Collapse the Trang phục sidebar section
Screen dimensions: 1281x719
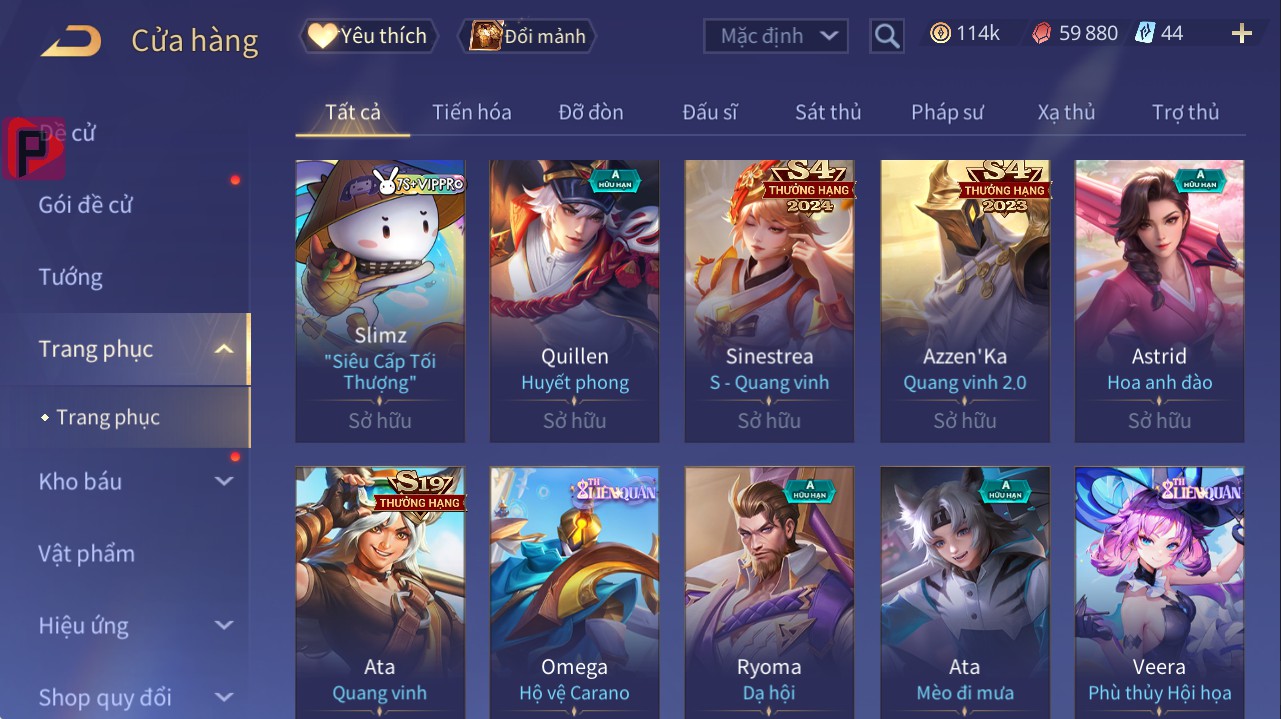[x=224, y=349]
